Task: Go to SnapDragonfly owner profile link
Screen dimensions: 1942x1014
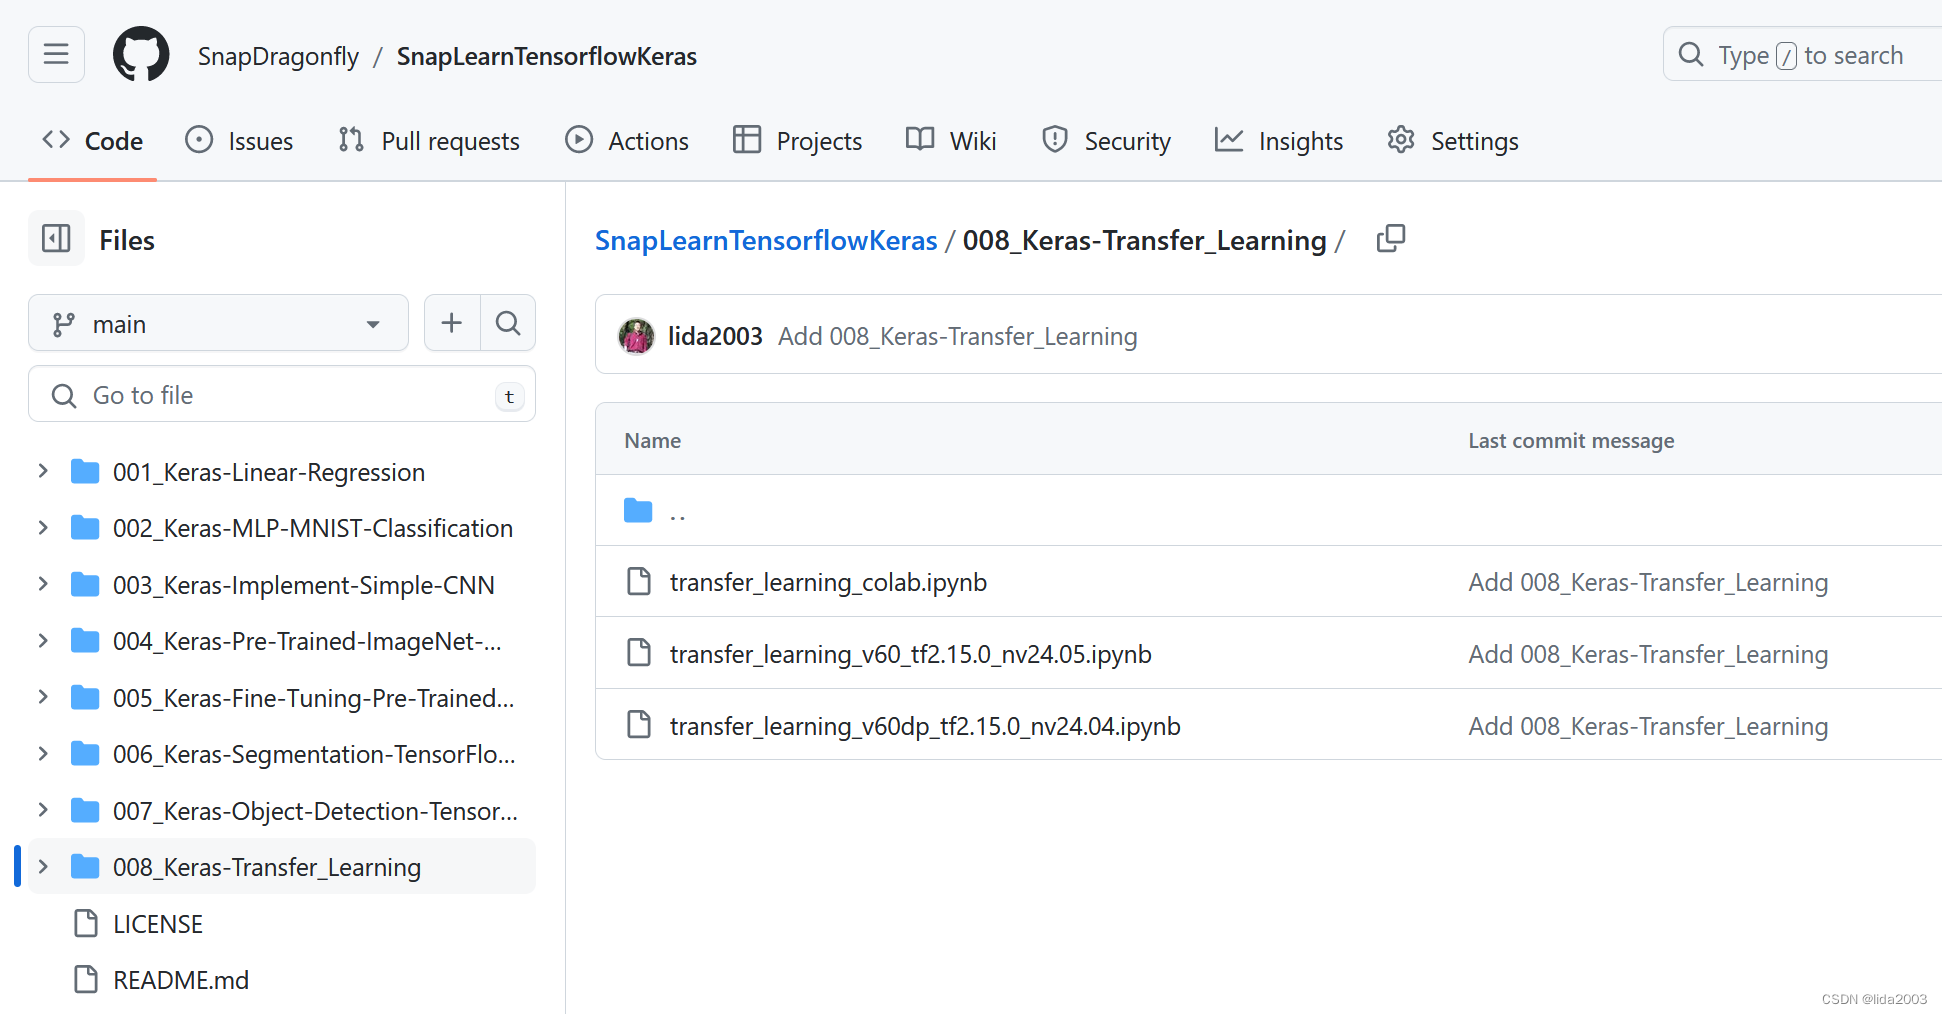Action: (278, 56)
